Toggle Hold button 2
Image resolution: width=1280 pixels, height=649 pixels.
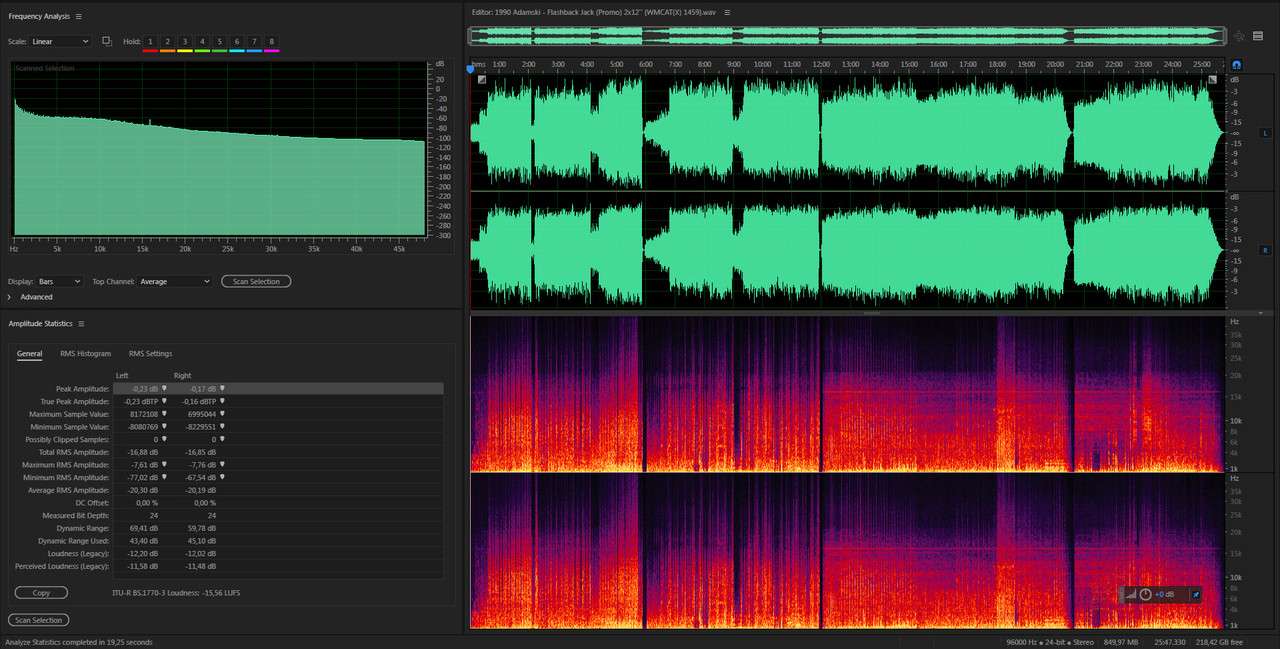click(167, 41)
